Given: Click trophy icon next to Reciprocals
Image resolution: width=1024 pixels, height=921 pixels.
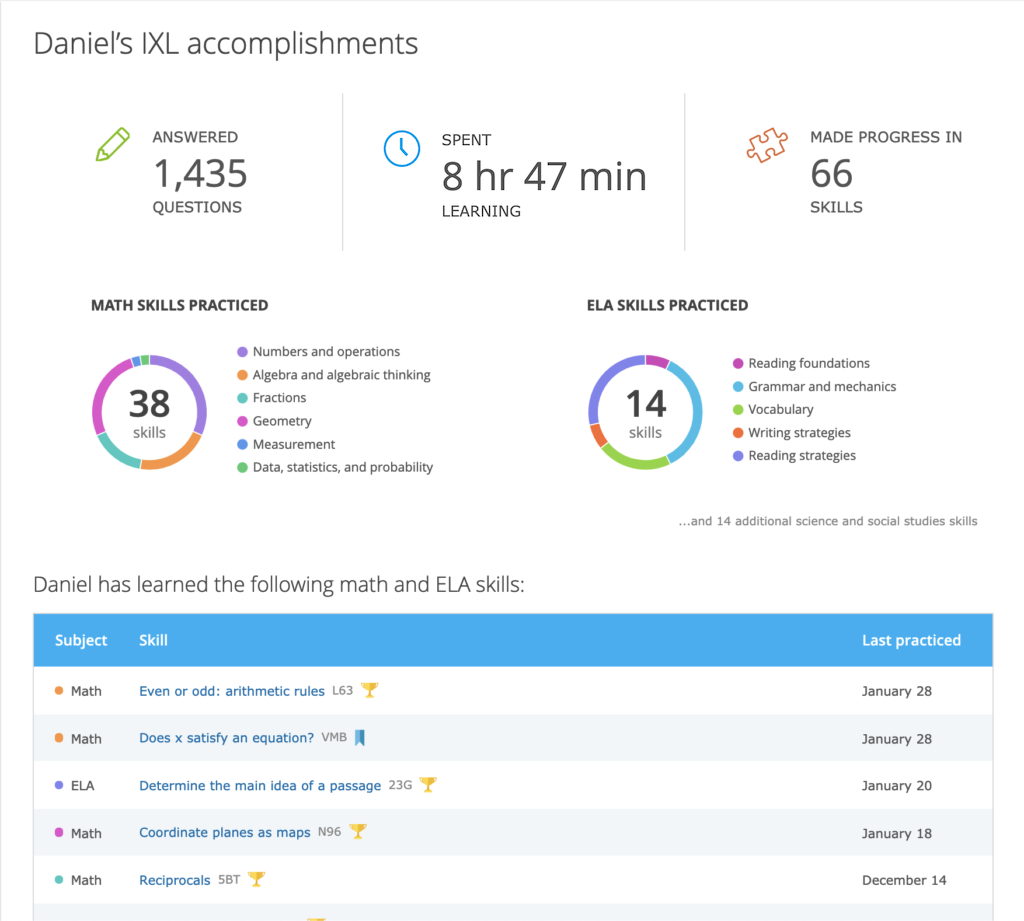Looking at the screenshot, I should (x=257, y=879).
